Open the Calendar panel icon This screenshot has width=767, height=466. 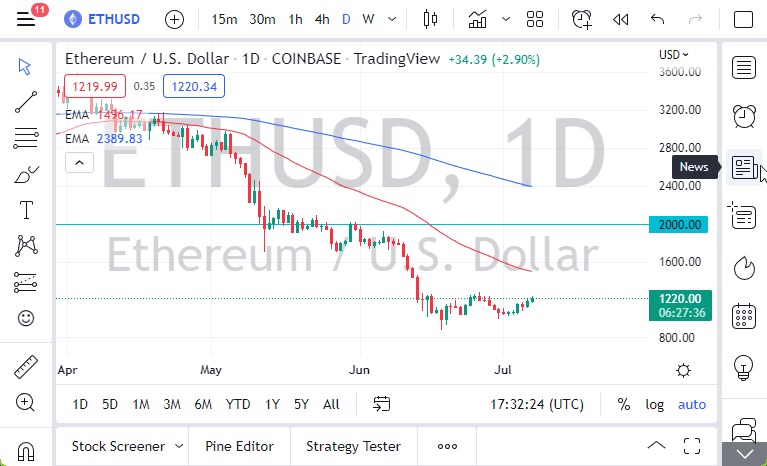(x=743, y=316)
